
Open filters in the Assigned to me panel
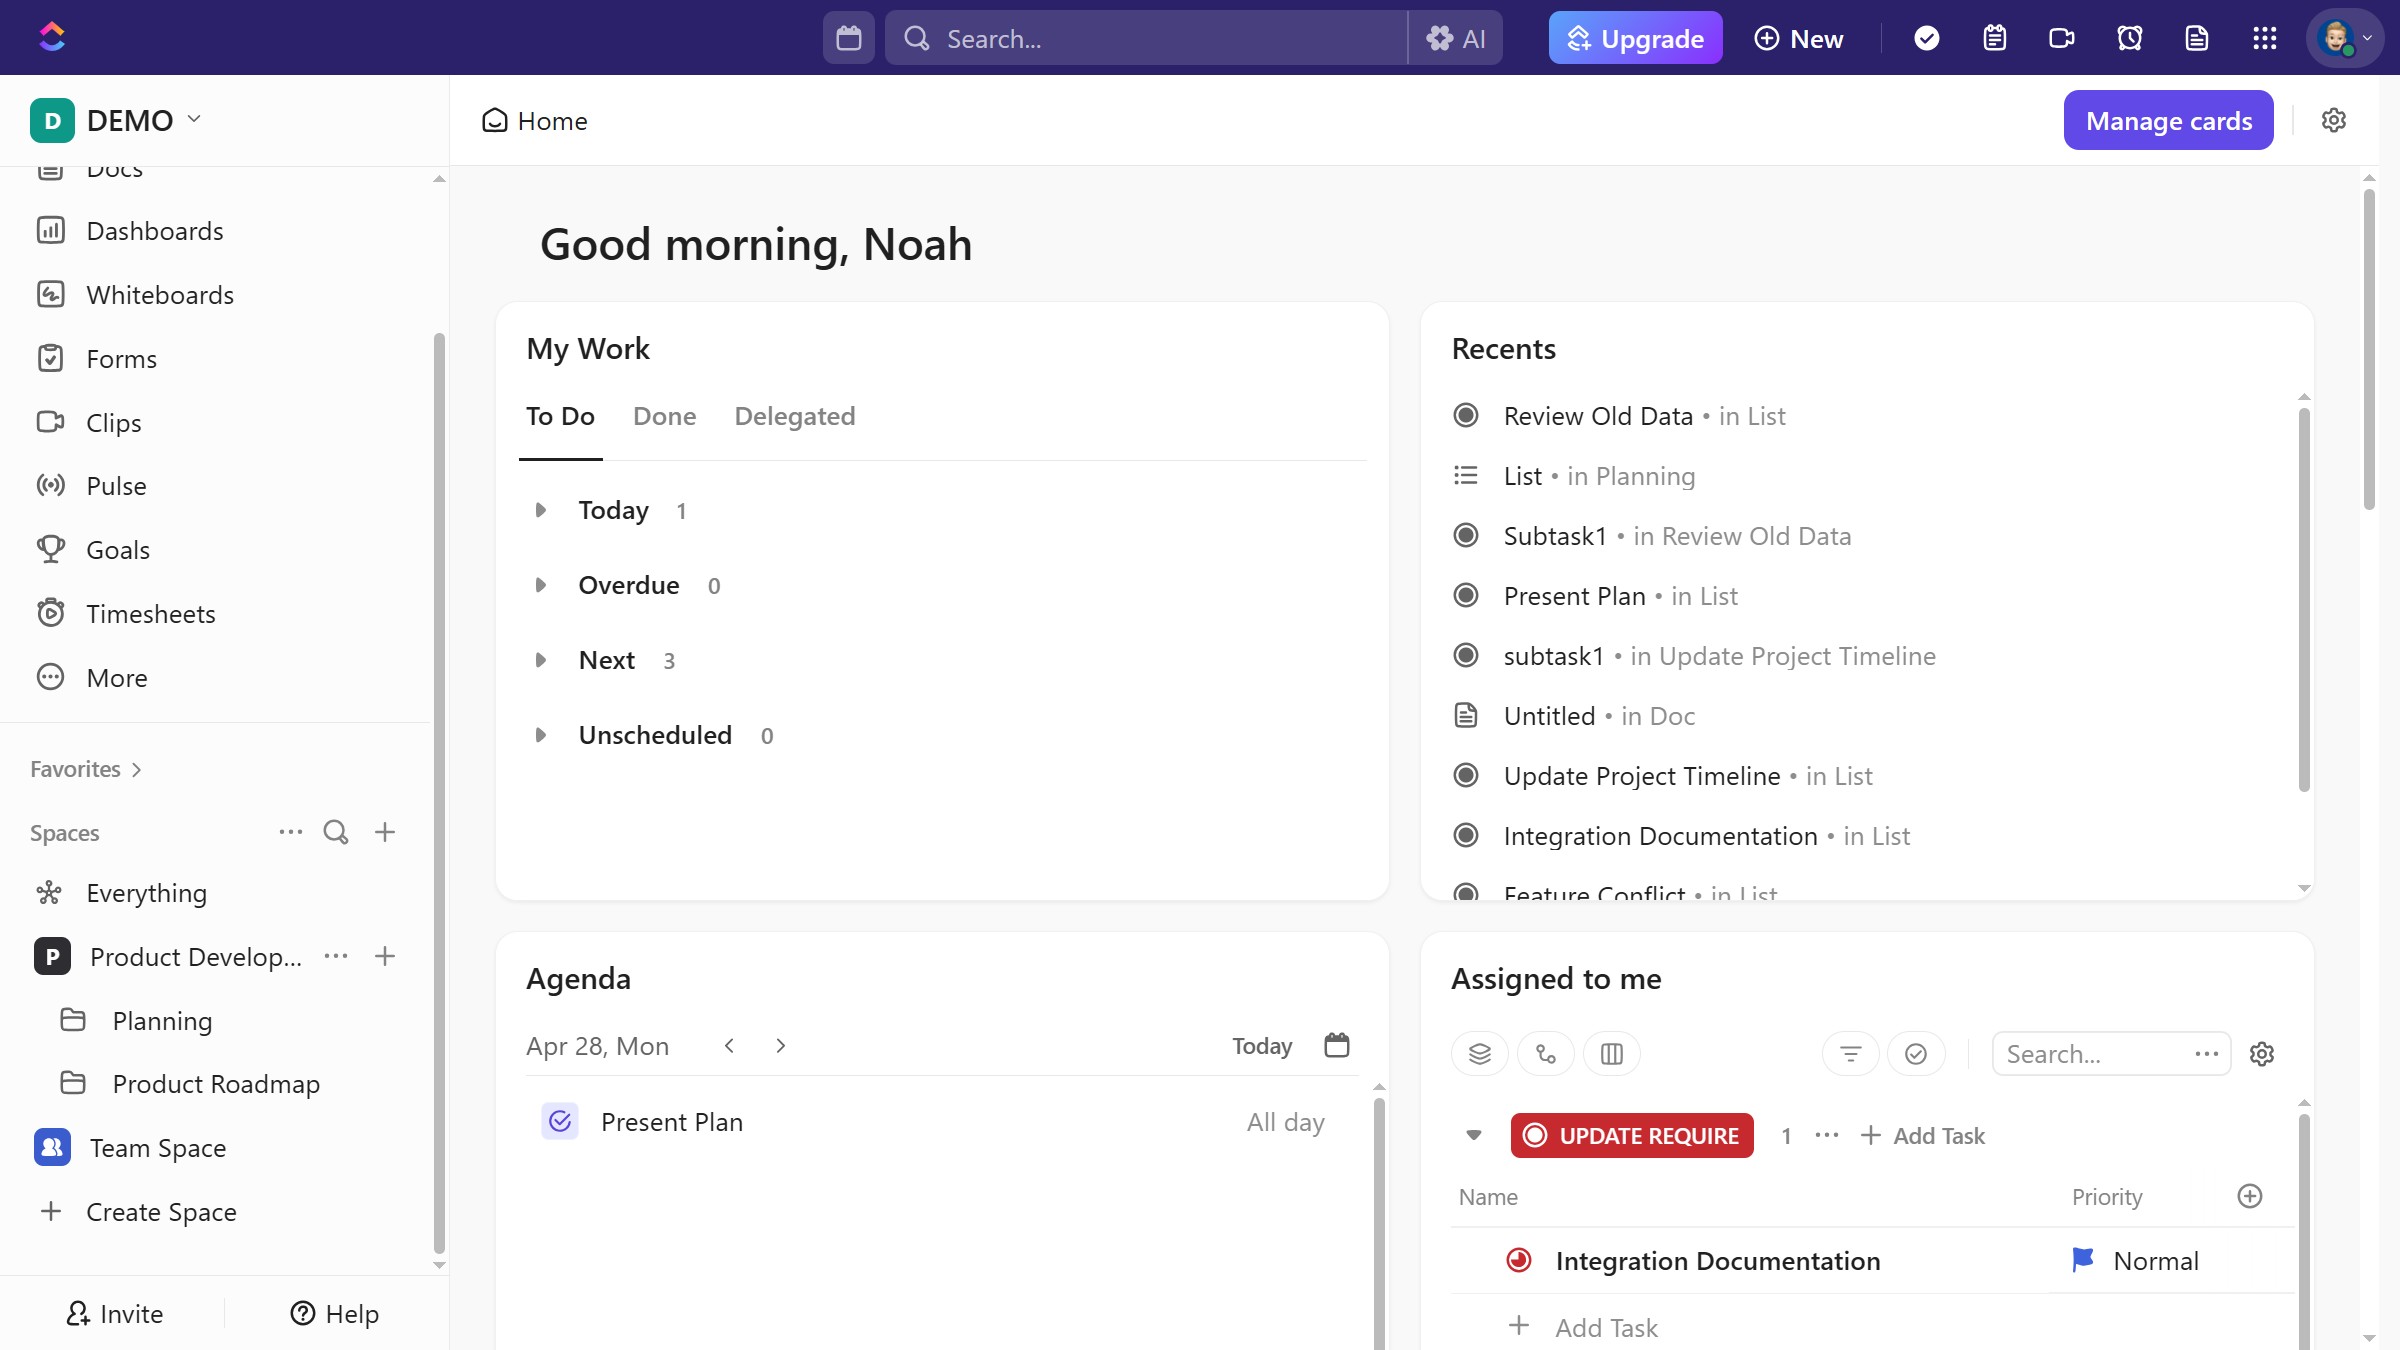pos(1850,1053)
